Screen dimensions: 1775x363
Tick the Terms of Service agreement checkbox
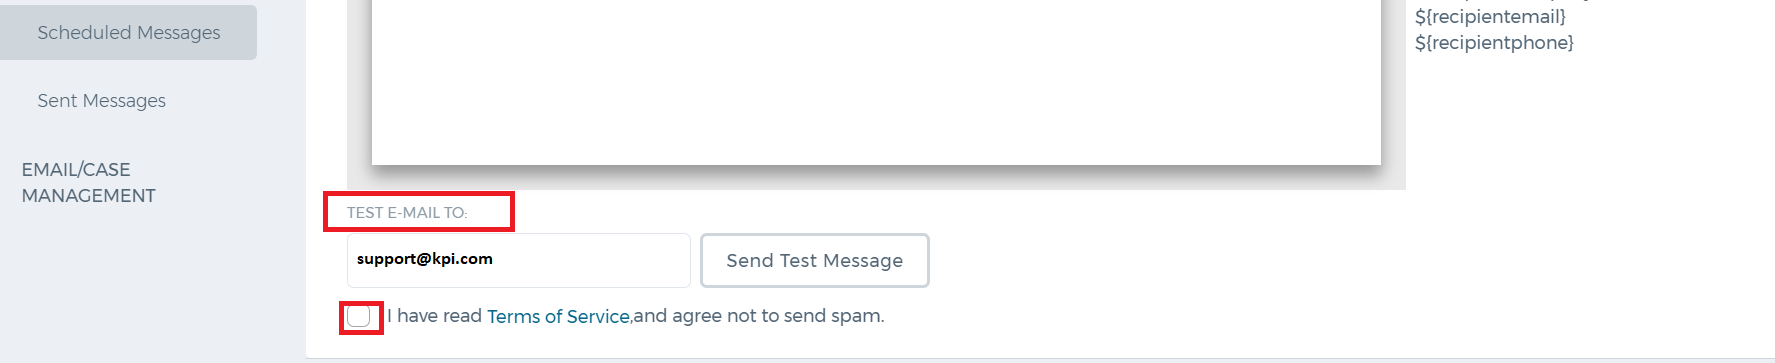click(x=359, y=317)
